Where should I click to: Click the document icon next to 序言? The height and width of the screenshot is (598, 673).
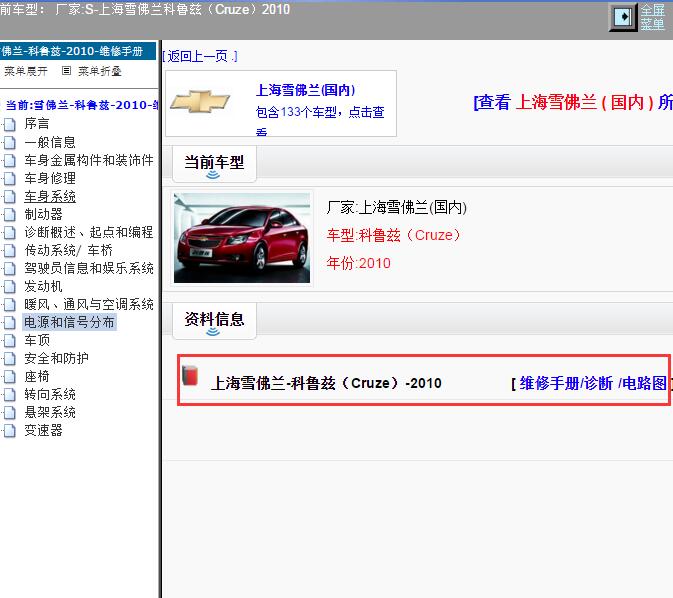click(10, 124)
